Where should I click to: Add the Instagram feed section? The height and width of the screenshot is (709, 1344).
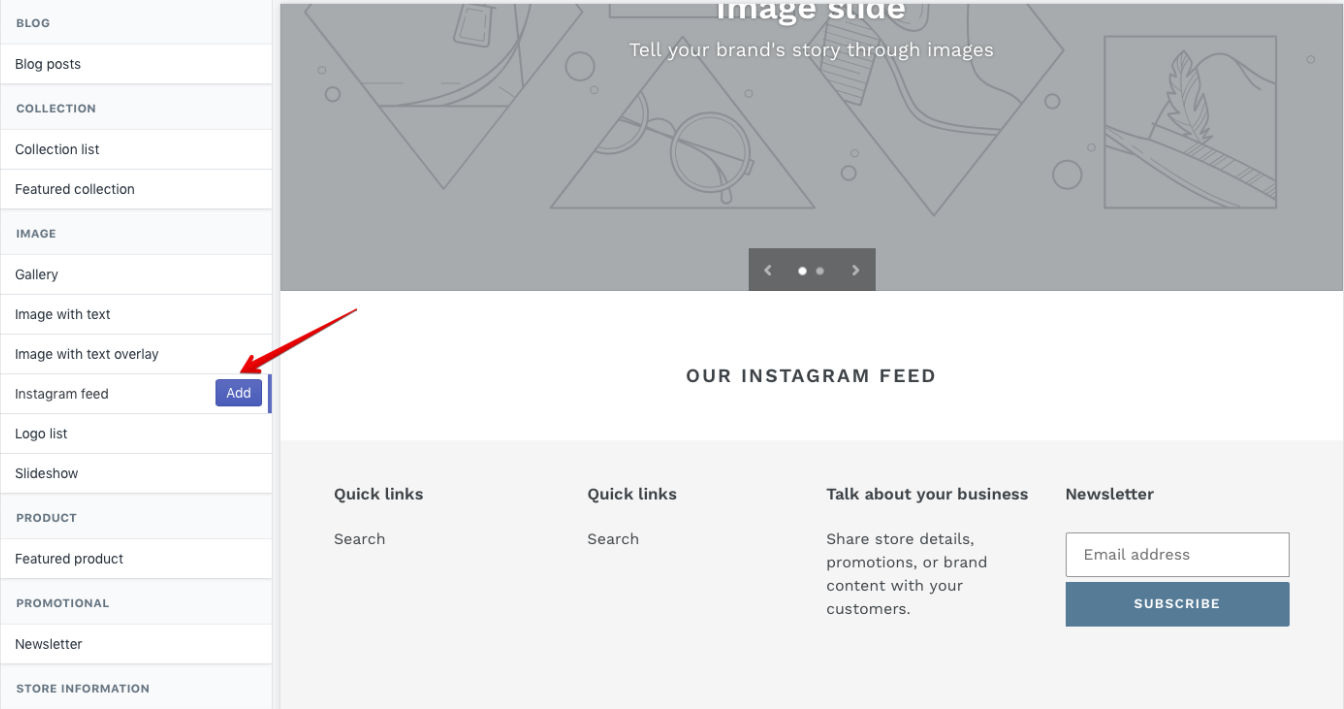[x=239, y=393]
